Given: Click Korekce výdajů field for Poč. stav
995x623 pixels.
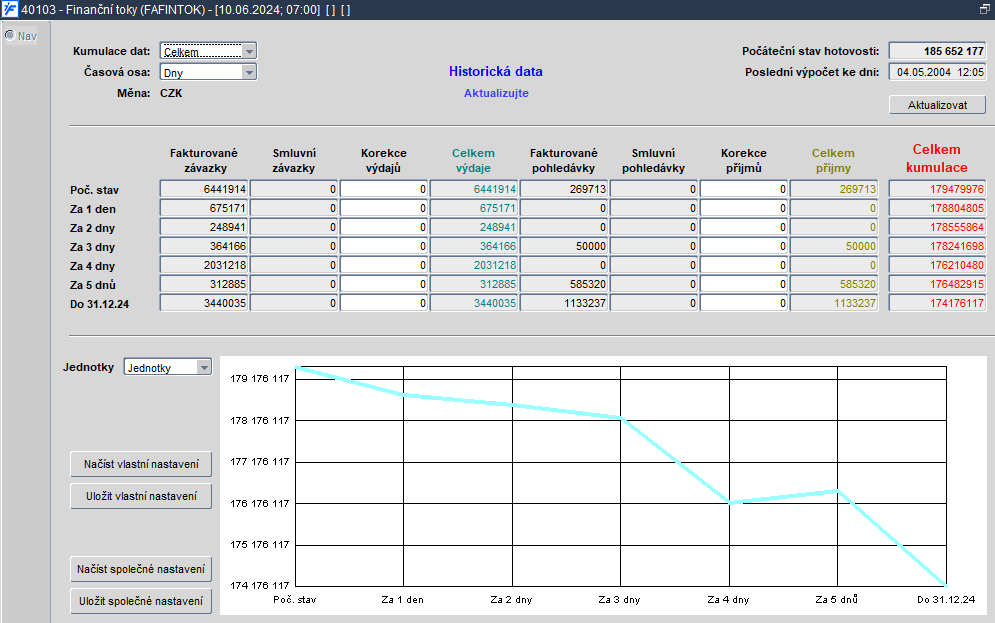Looking at the screenshot, I should 384,189.
